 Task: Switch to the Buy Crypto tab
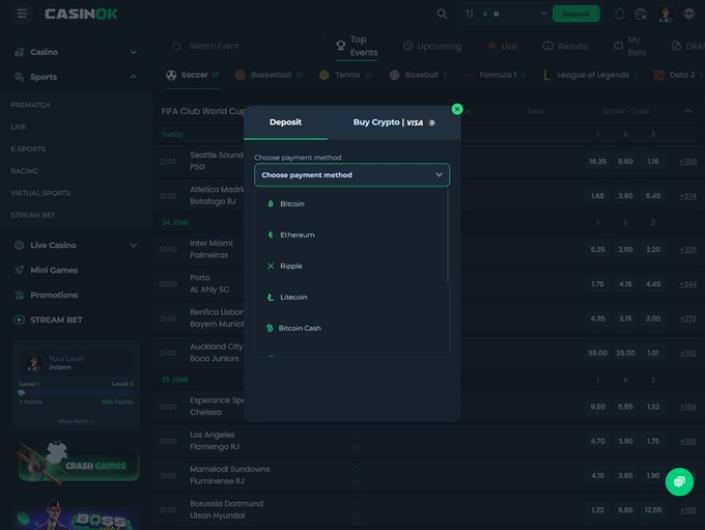(393, 123)
